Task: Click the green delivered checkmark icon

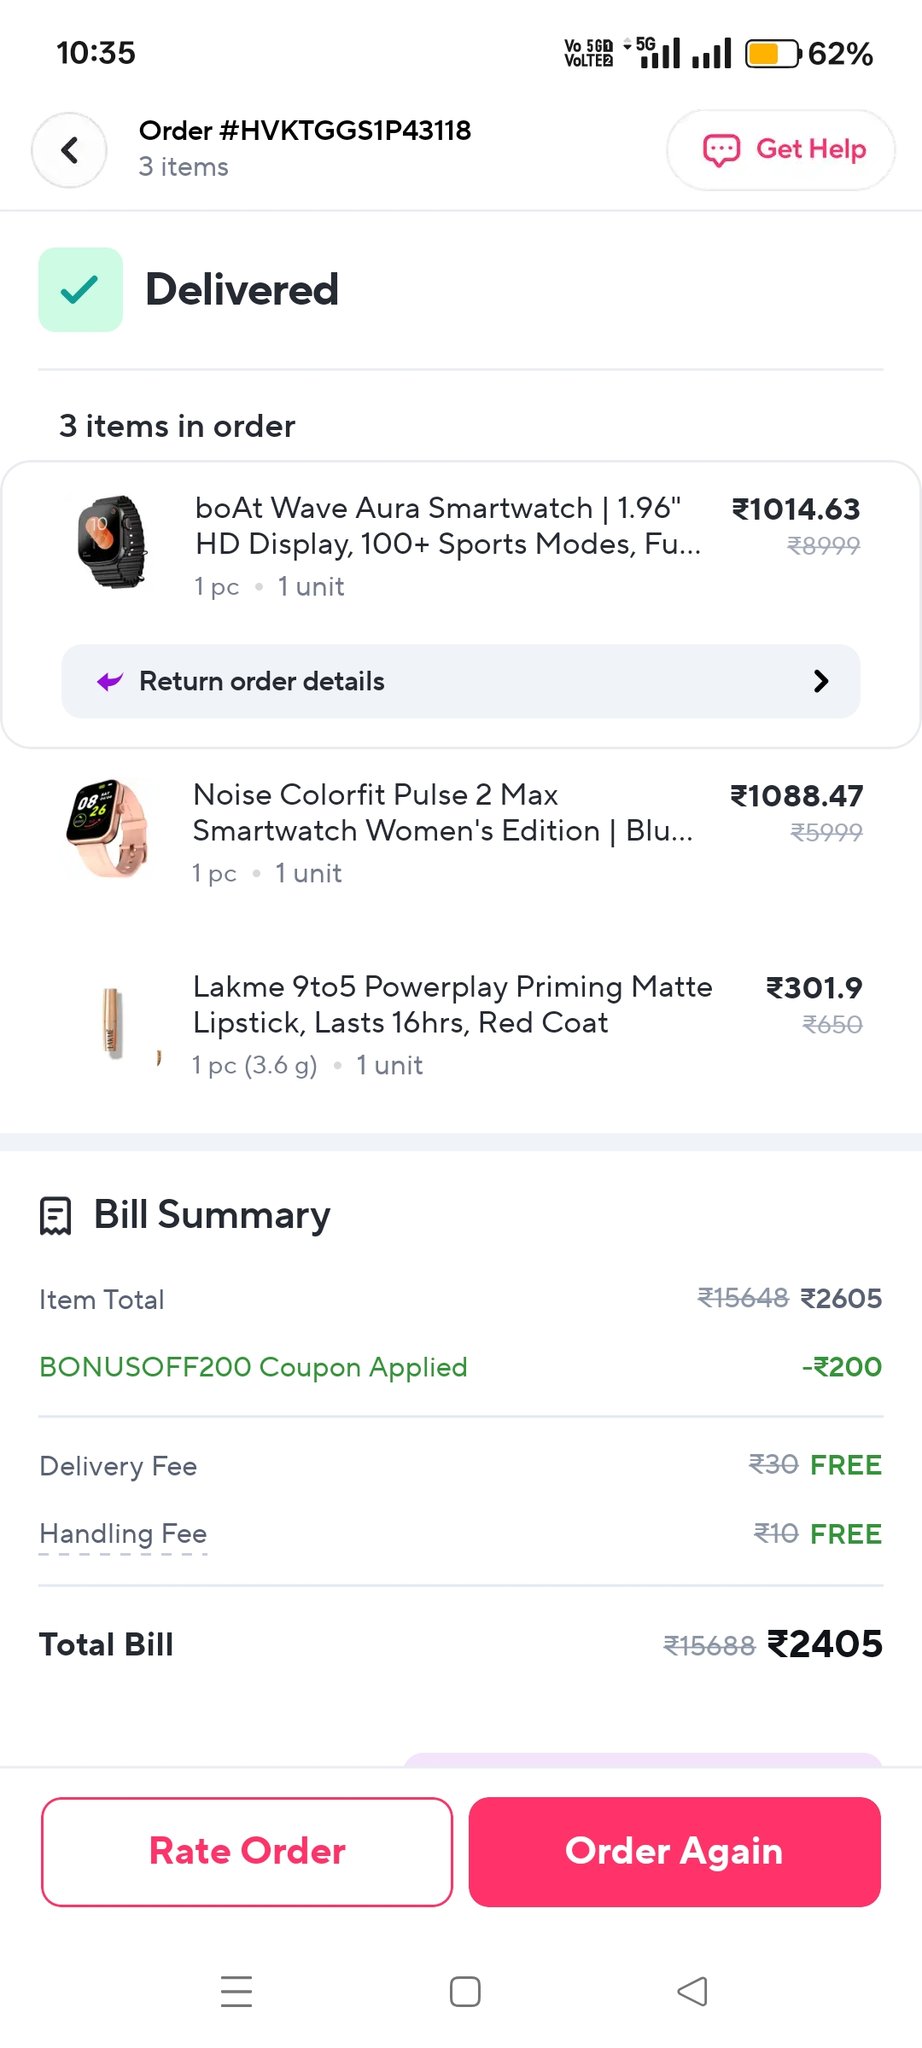Action: pyautogui.click(x=80, y=290)
